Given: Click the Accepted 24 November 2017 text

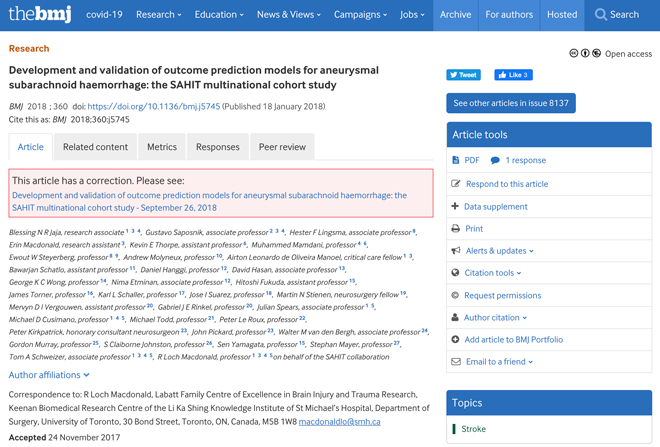Looking at the screenshot, I should tap(64, 437).
